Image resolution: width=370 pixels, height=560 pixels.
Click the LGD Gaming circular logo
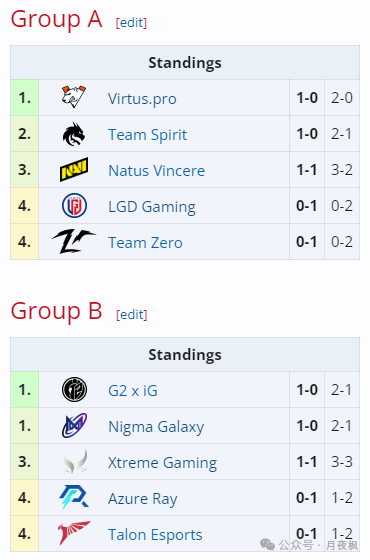click(74, 206)
